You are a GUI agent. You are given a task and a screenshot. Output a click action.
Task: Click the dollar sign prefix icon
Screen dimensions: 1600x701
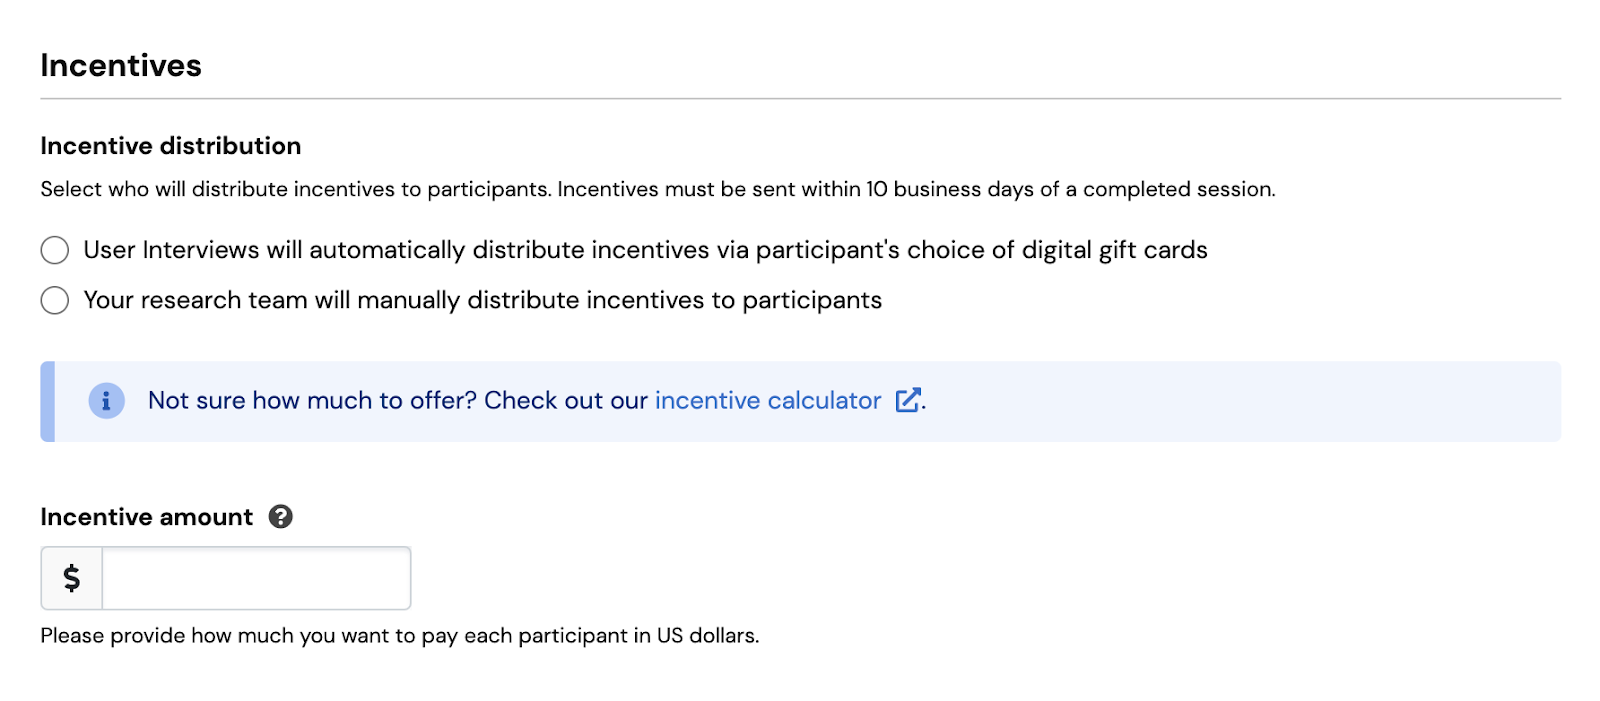[x=72, y=578]
